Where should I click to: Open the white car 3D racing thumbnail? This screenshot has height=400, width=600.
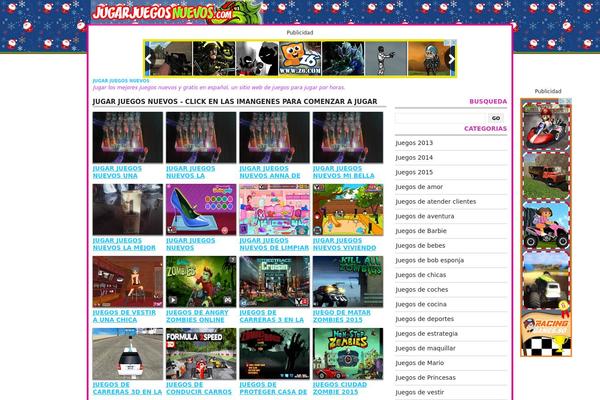click(127, 354)
